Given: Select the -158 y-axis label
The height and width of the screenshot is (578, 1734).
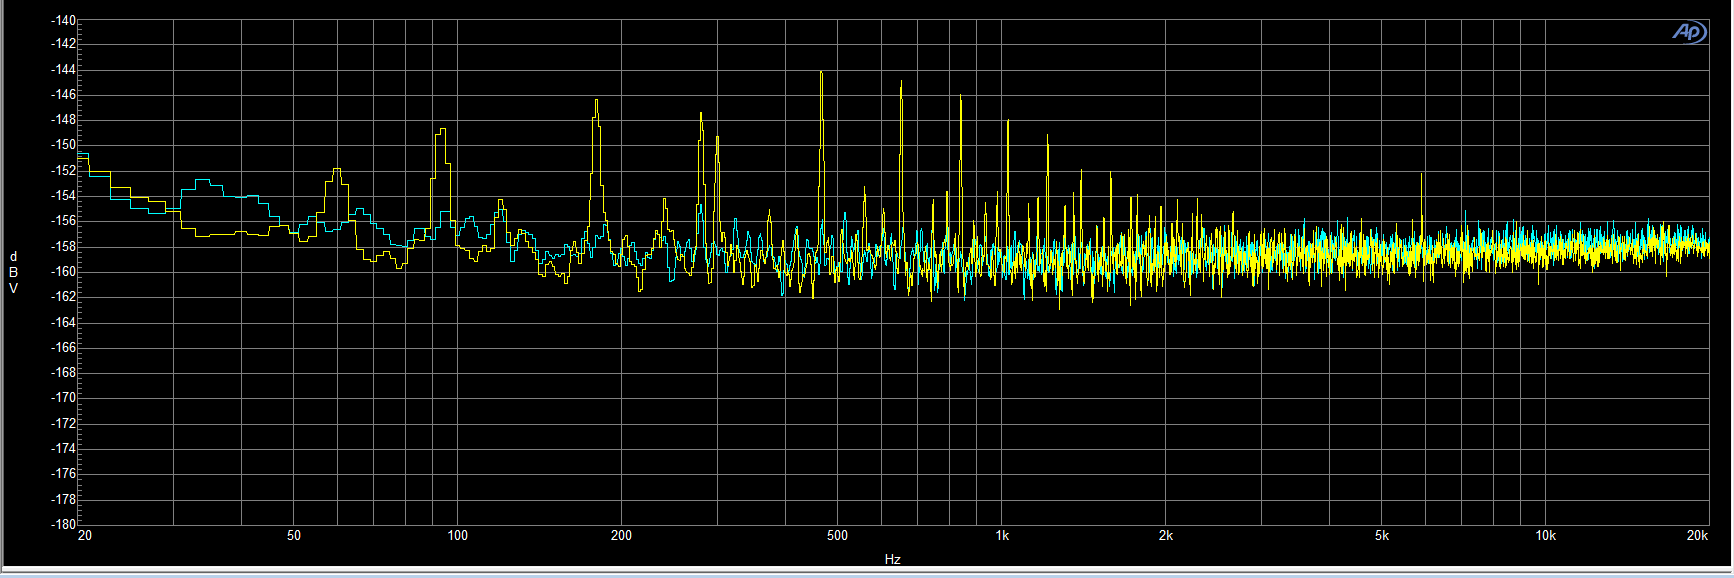Looking at the screenshot, I should (x=63, y=246).
